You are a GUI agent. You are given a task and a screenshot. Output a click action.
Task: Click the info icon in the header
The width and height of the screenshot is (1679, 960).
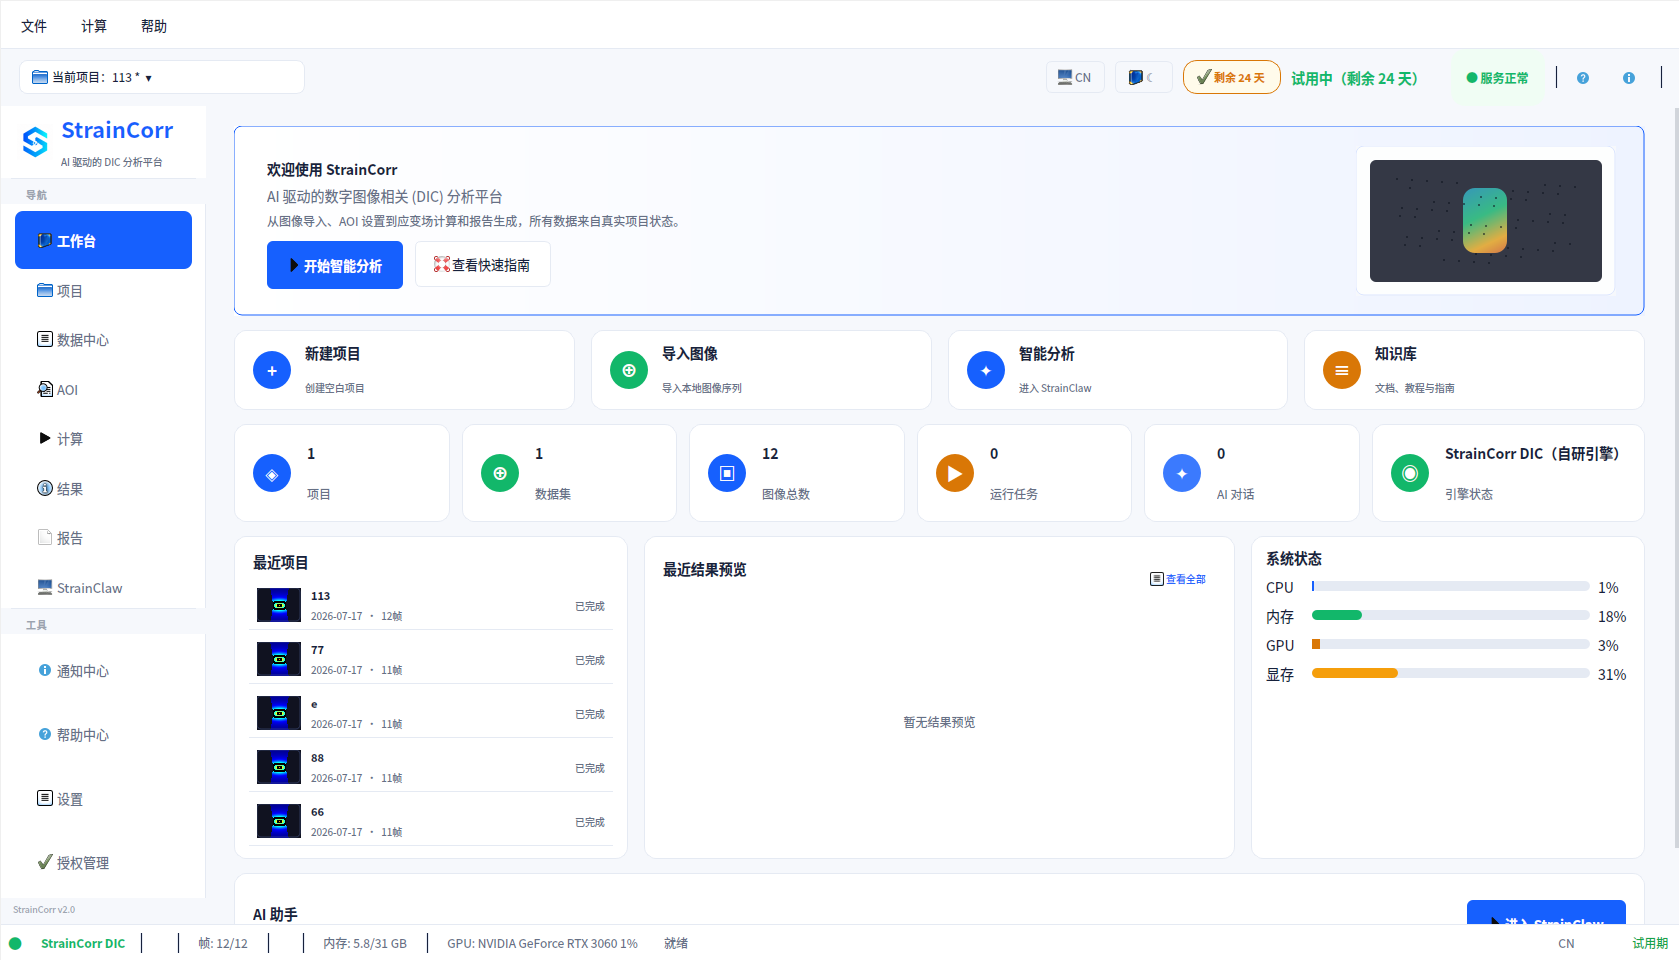coord(1629,78)
